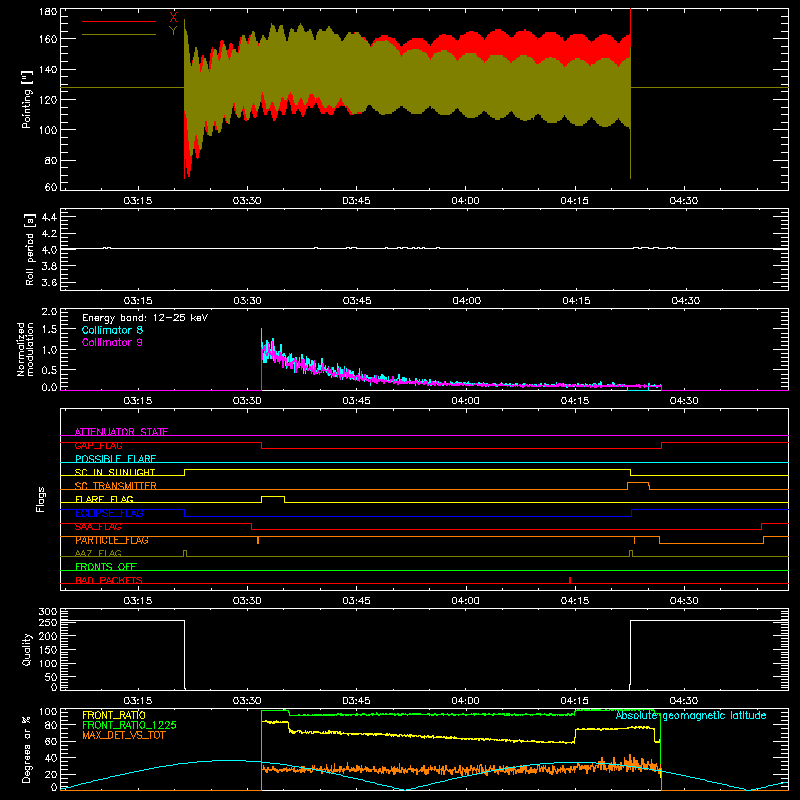Select the Roll period axis title

pos(30,249)
